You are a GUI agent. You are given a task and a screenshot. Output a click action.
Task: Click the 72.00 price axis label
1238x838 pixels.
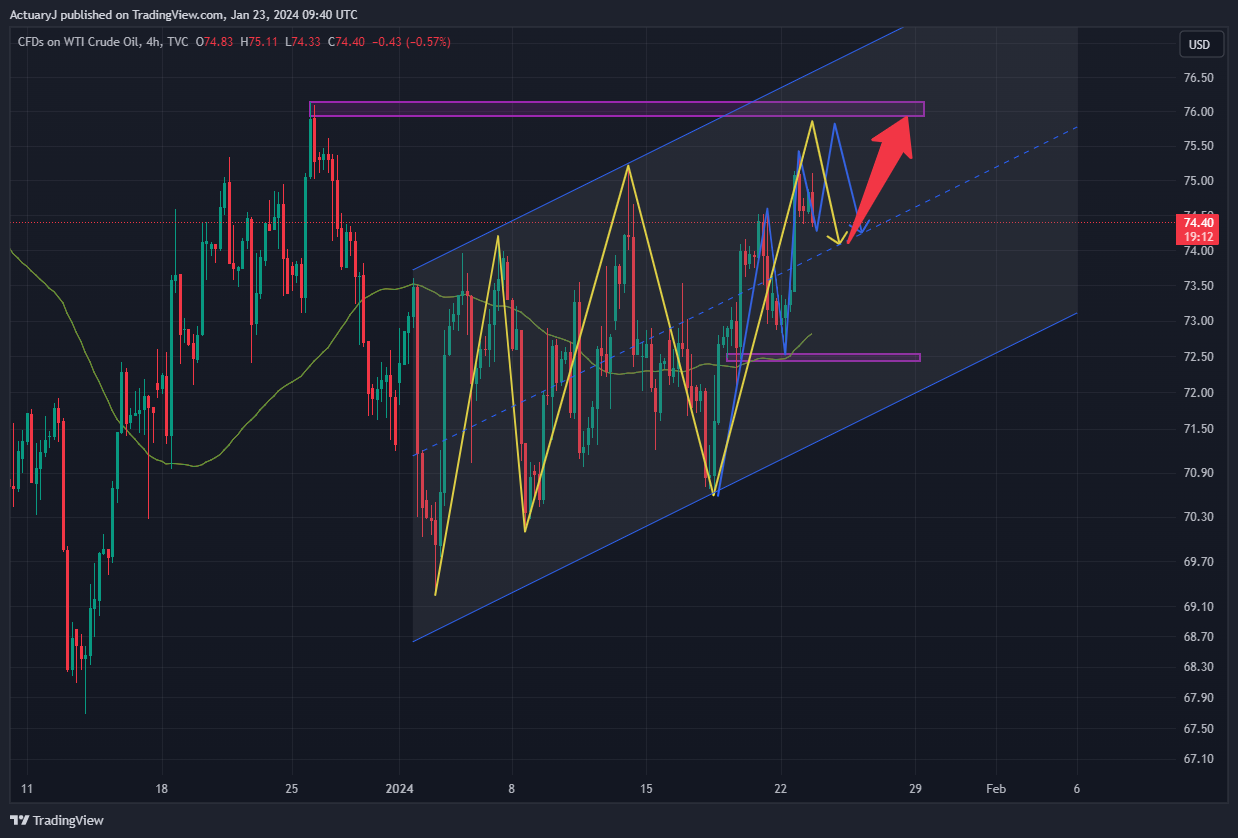1199,393
